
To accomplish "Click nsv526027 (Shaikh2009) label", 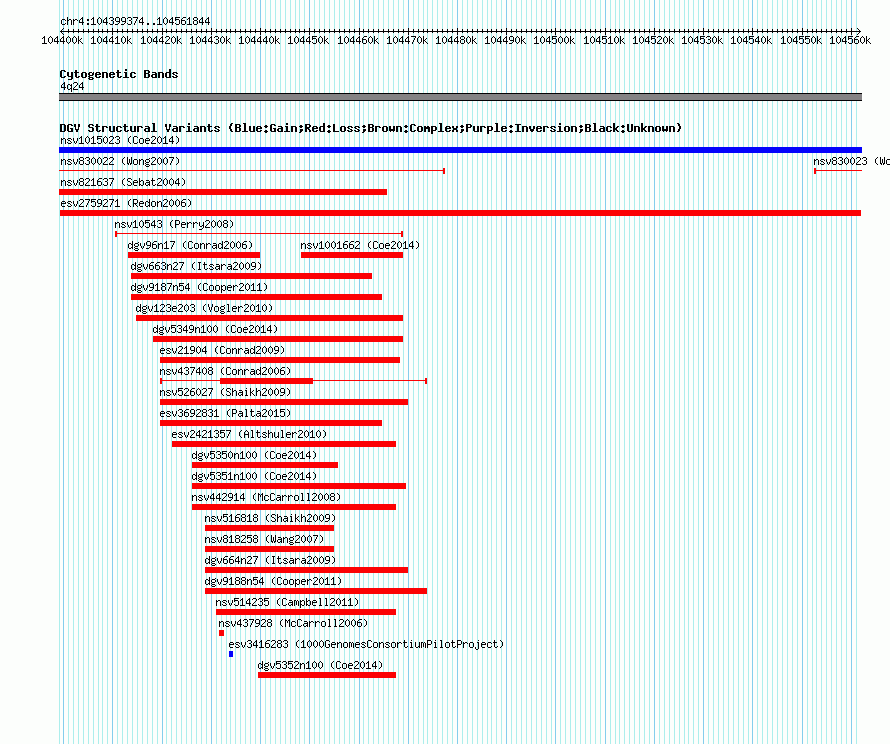I will (225, 392).
